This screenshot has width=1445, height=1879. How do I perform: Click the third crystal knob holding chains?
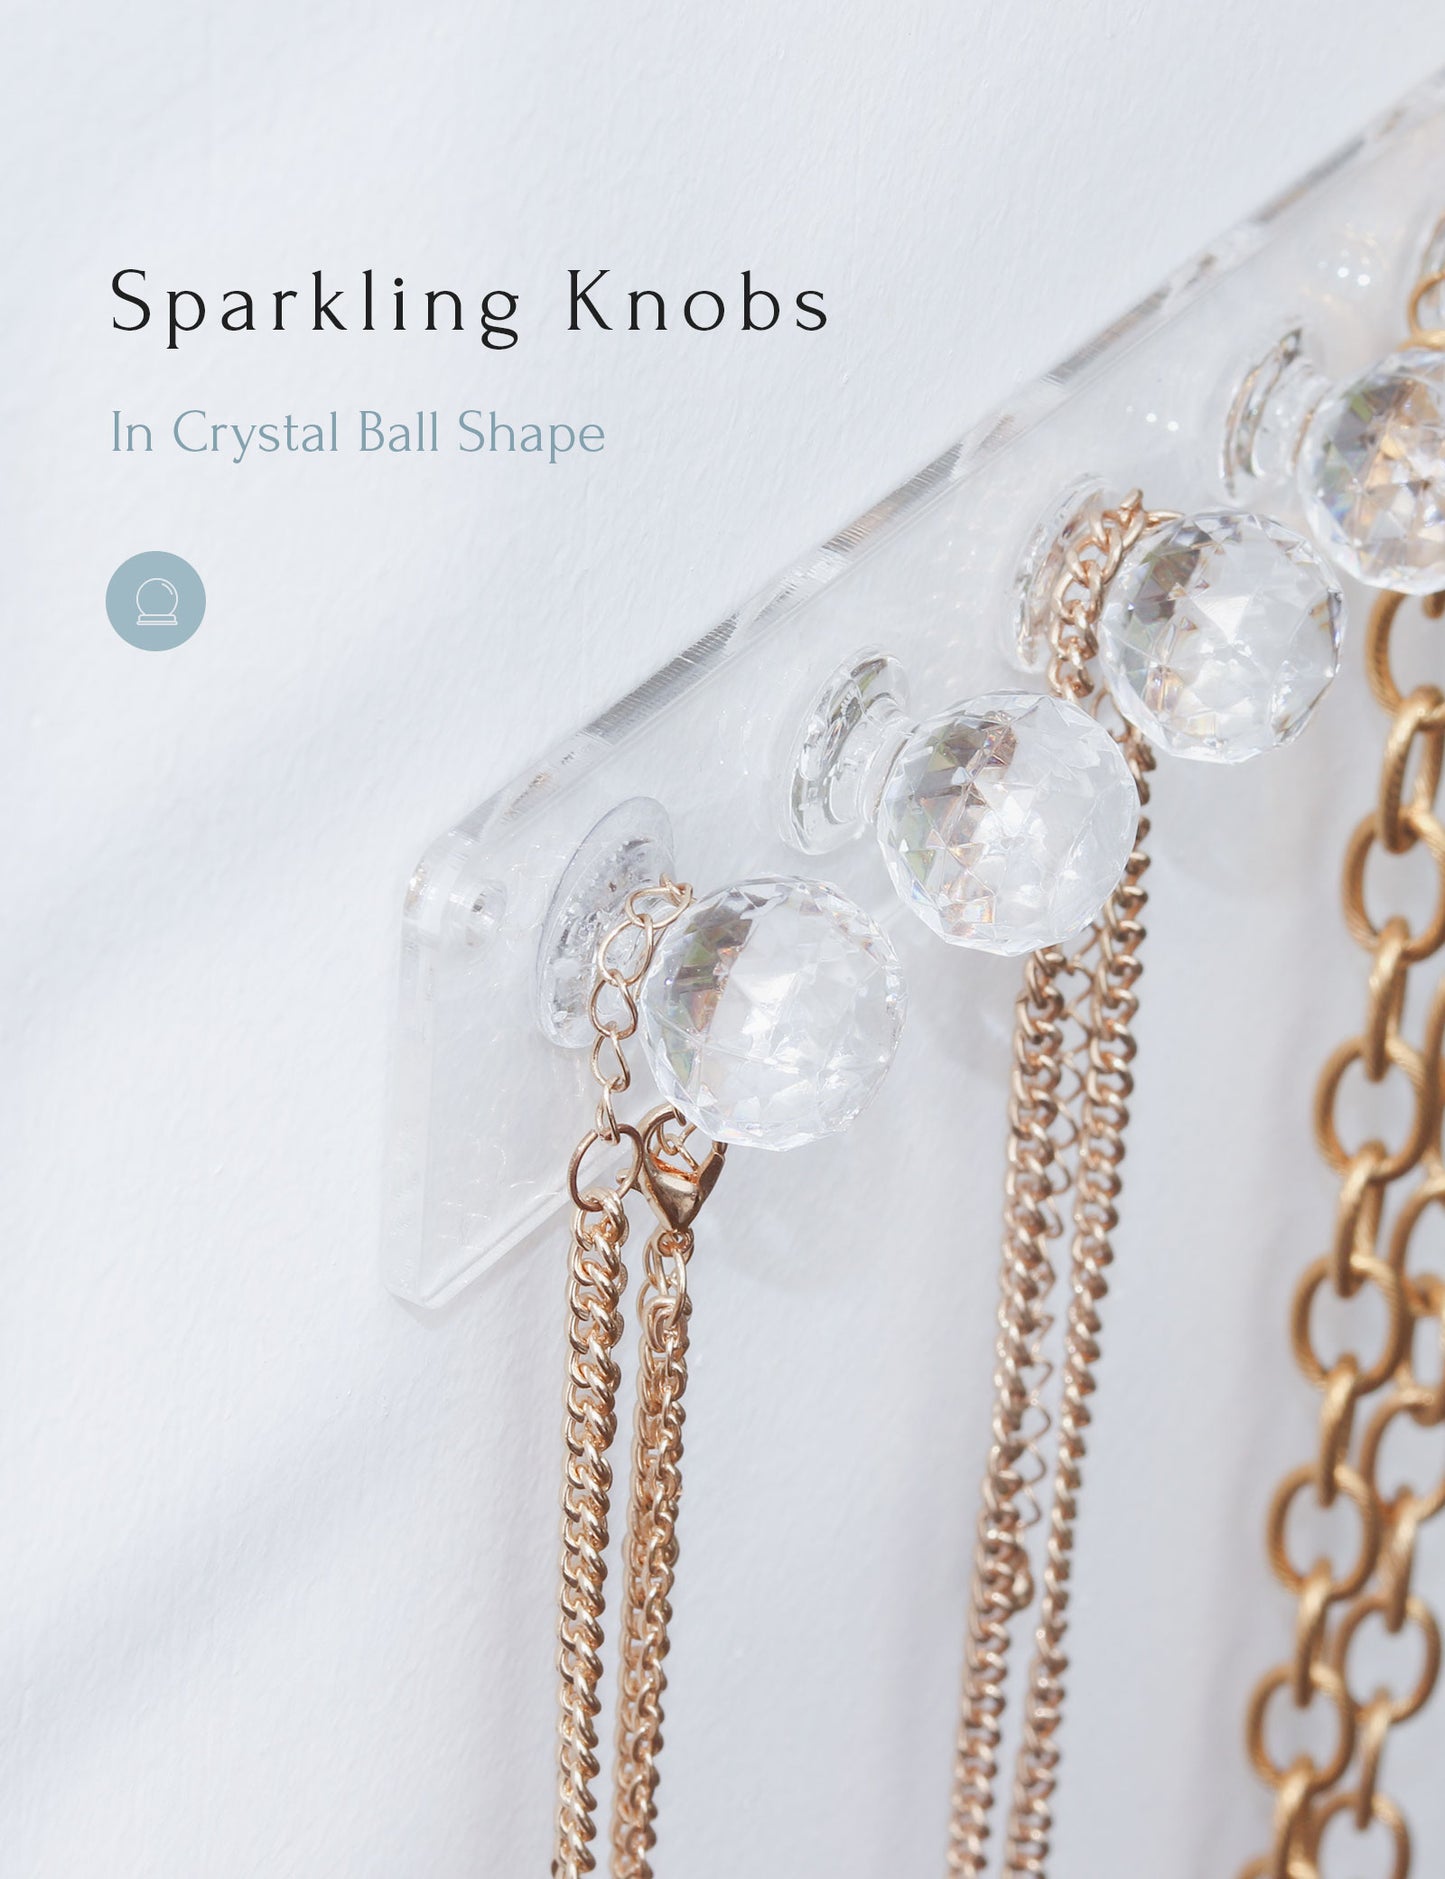[1220, 636]
